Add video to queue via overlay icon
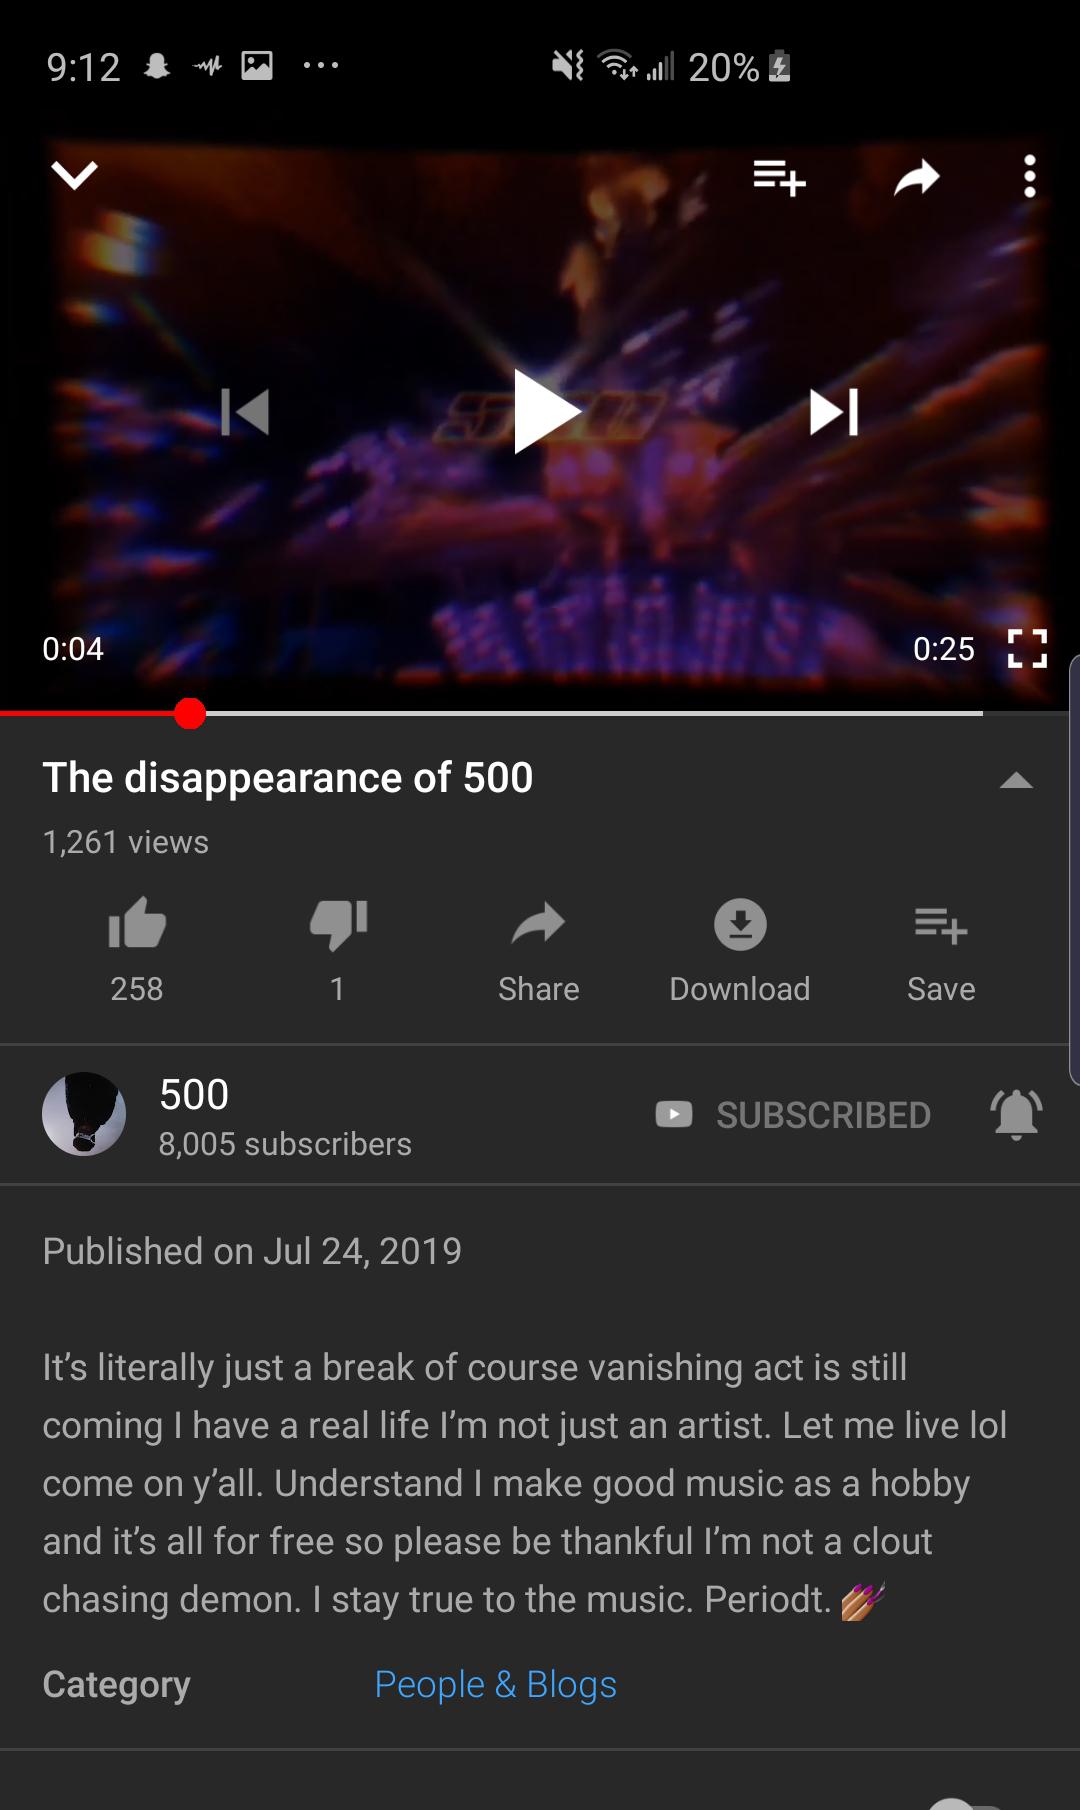Image resolution: width=1080 pixels, height=1810 pixels. tap(779, 178)
